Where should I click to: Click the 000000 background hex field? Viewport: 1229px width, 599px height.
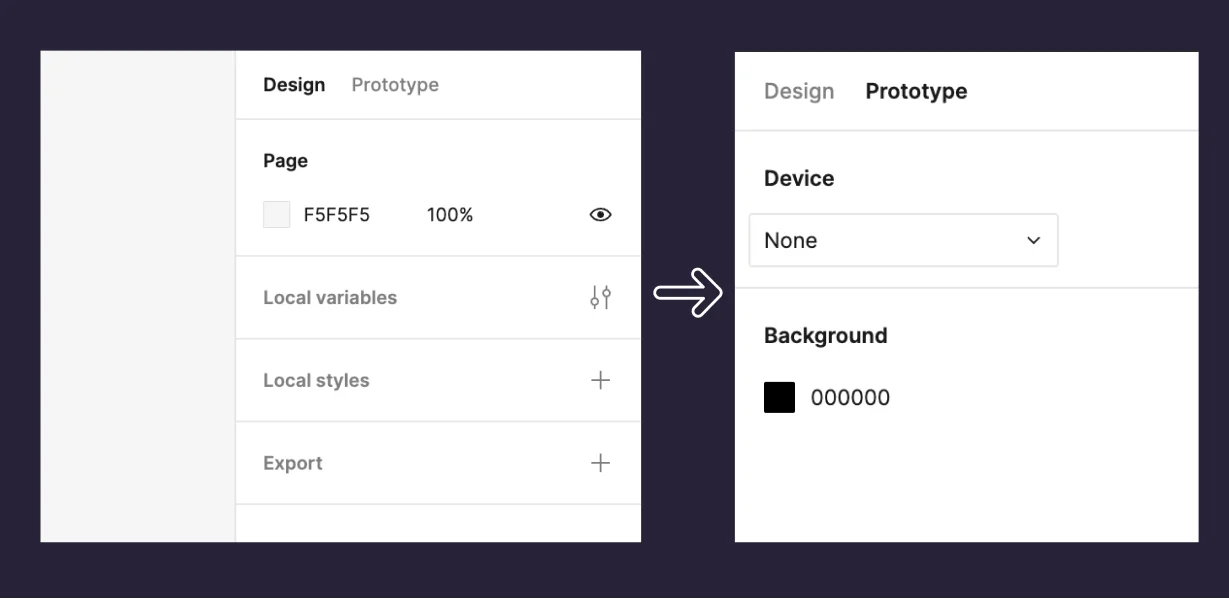[x=850, y=397]
